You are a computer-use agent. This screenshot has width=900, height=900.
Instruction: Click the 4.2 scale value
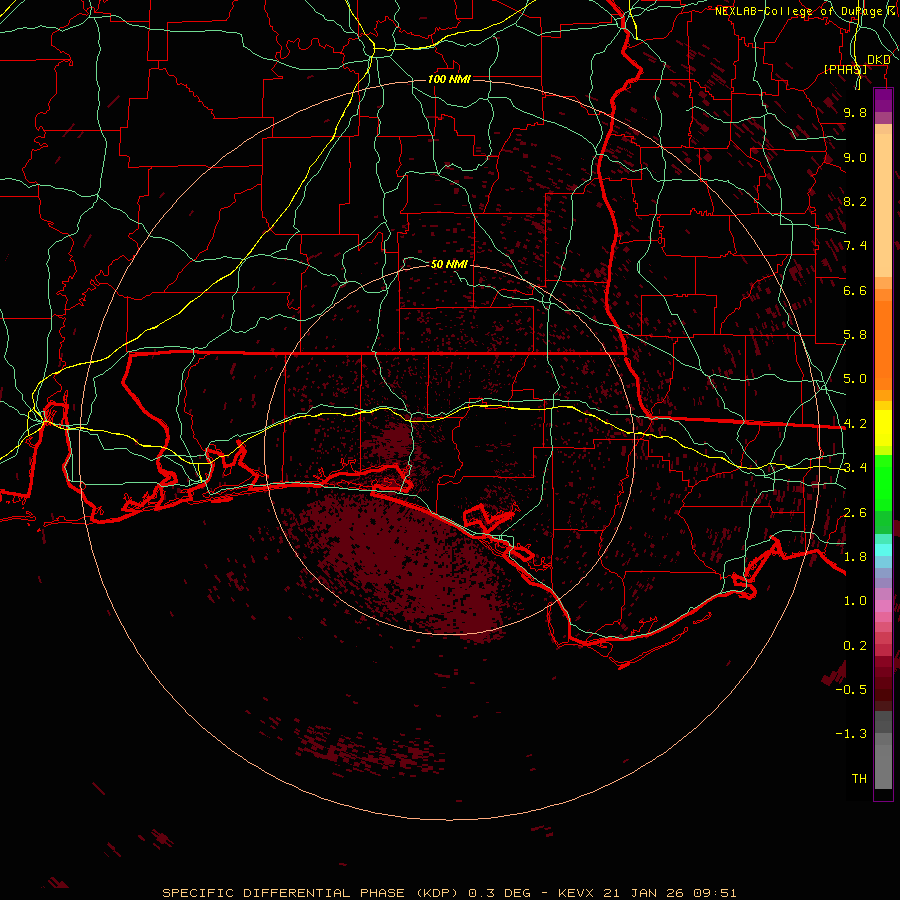point(855,424)
